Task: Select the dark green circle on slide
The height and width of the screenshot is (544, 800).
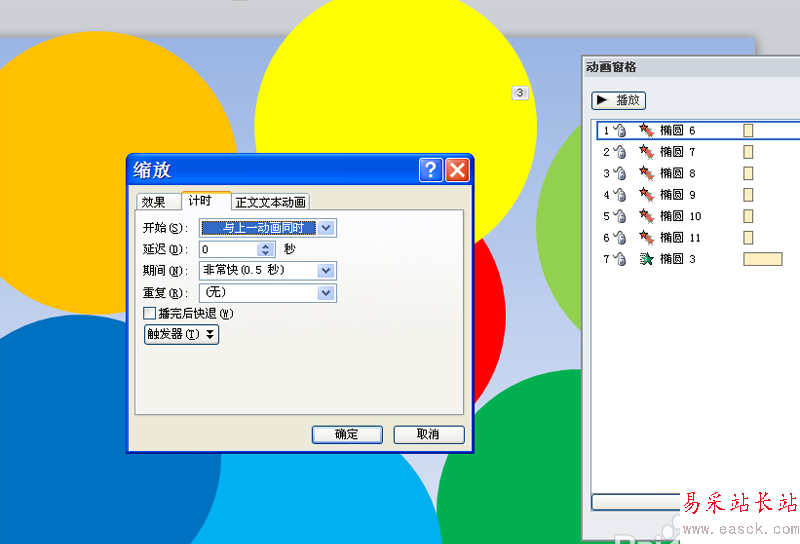Action: tap(510, 459)
